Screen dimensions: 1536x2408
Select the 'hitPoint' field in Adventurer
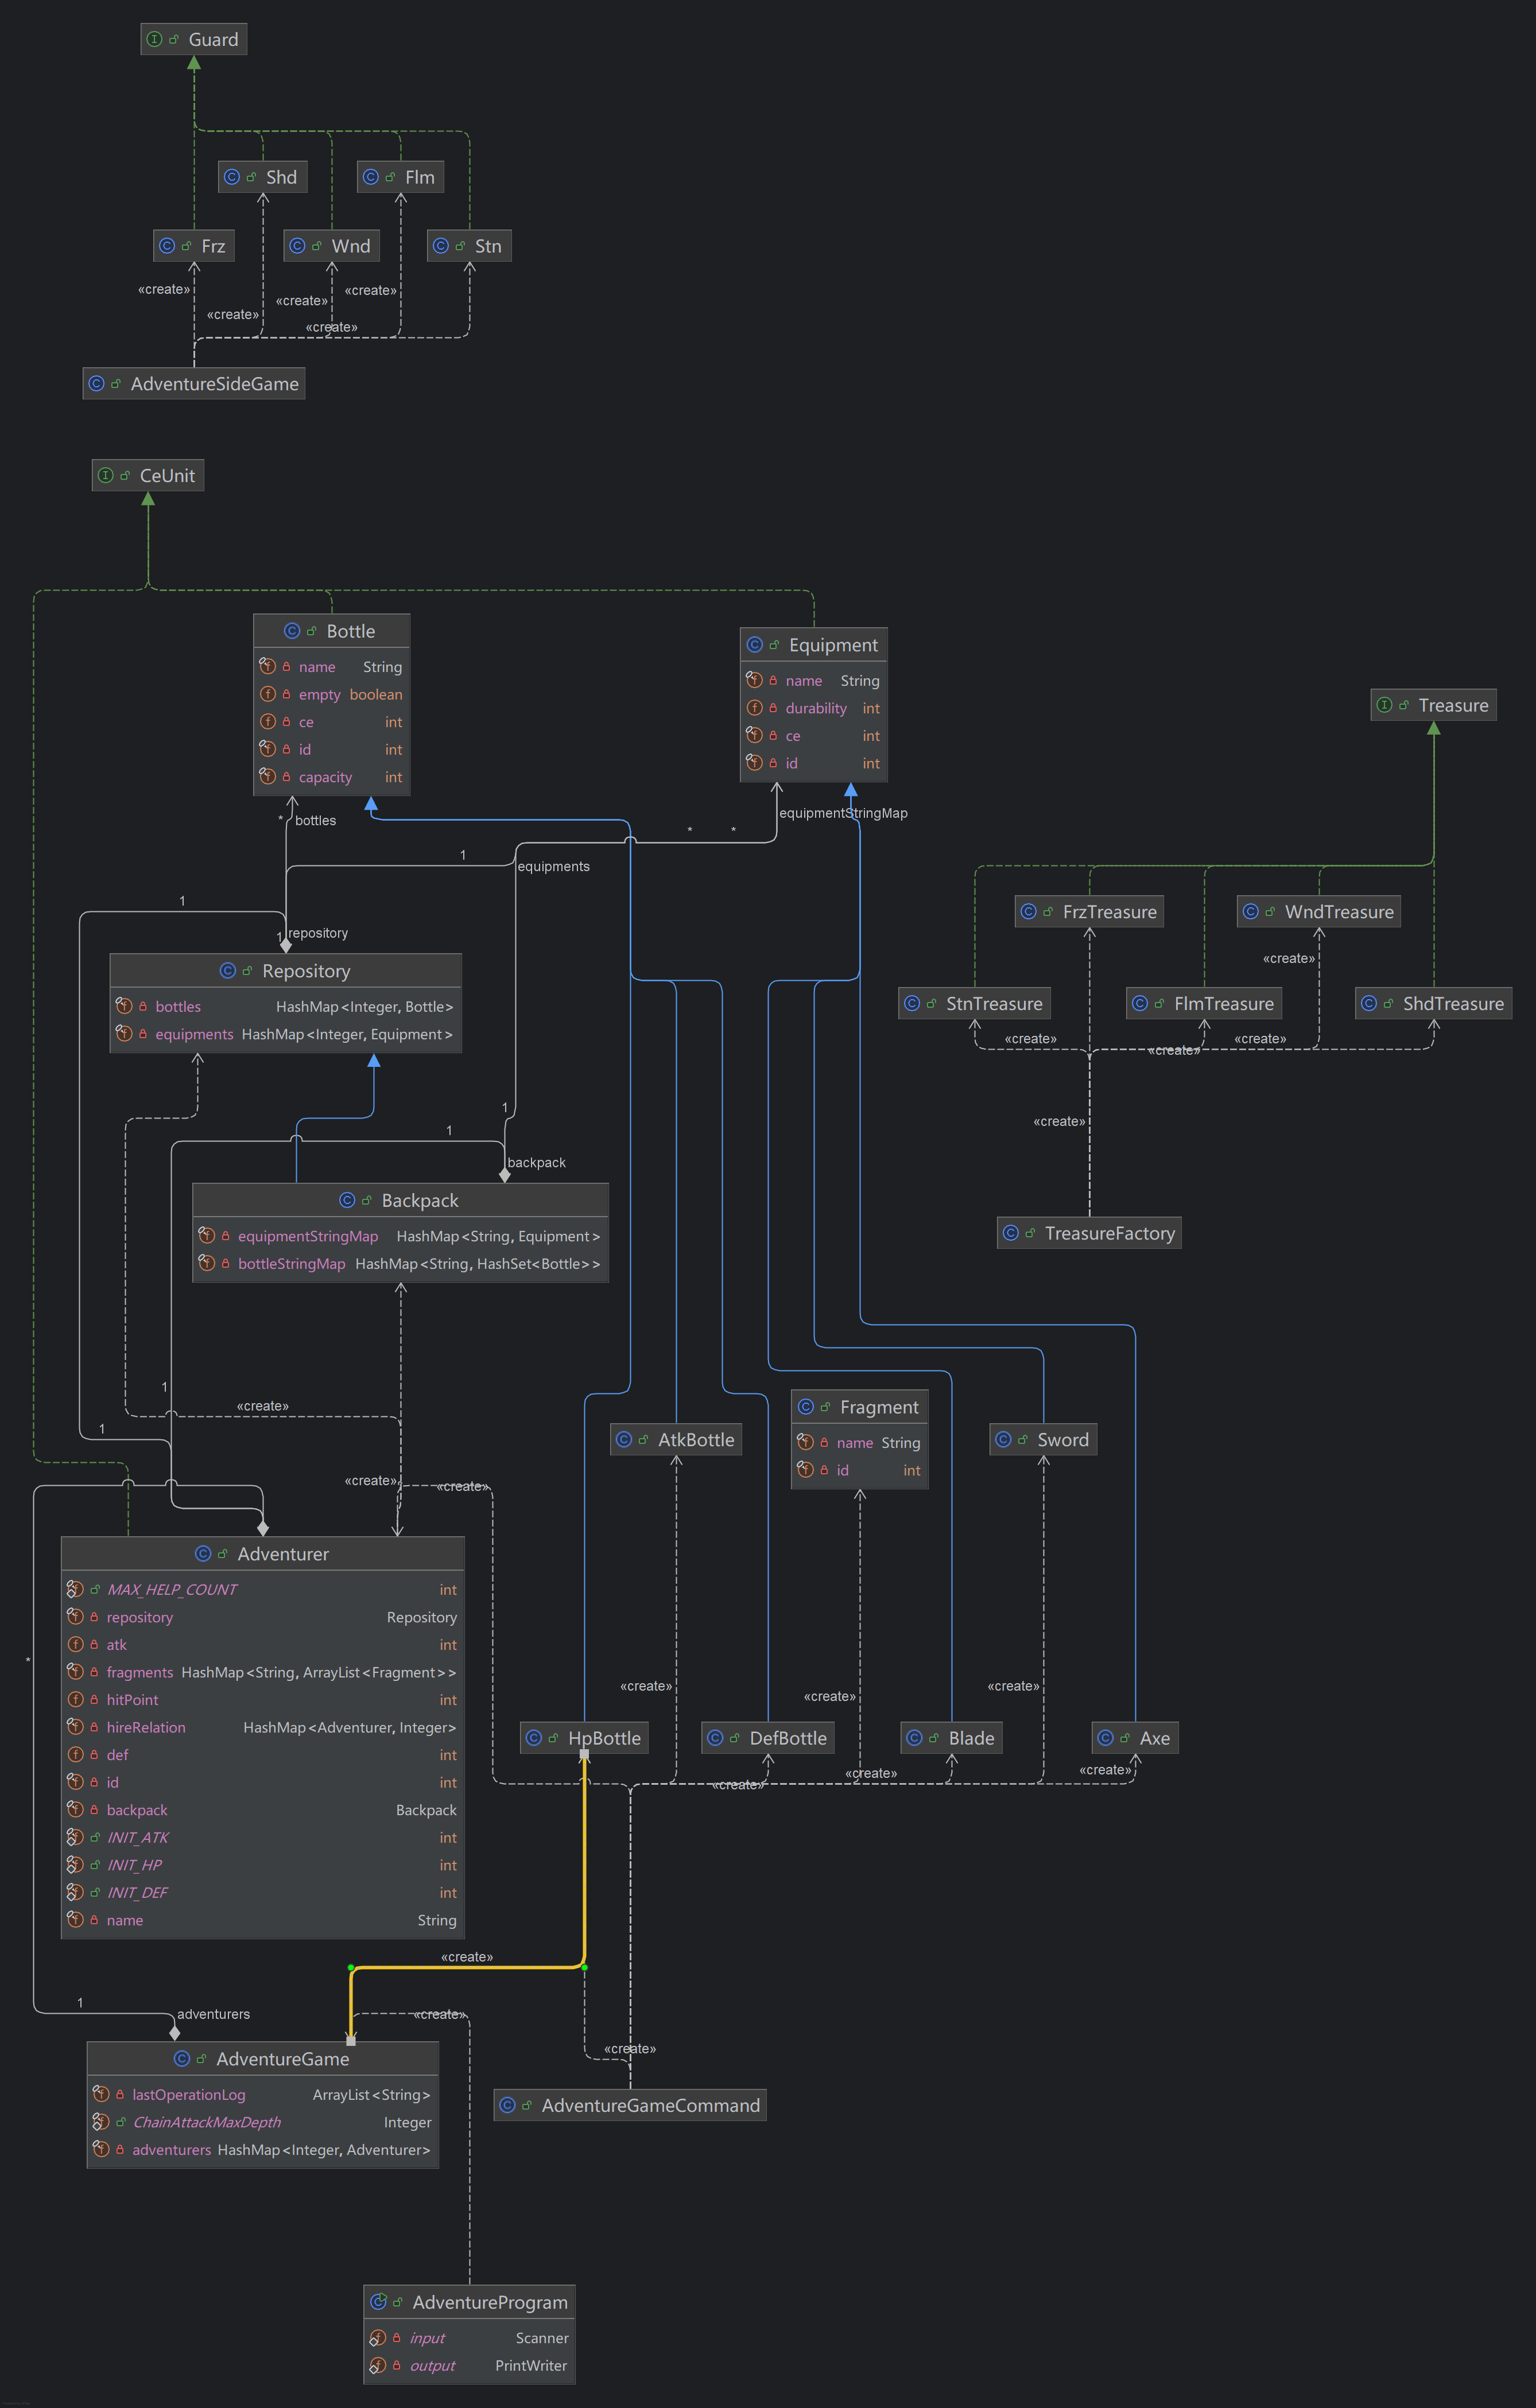click(262, 1700)
